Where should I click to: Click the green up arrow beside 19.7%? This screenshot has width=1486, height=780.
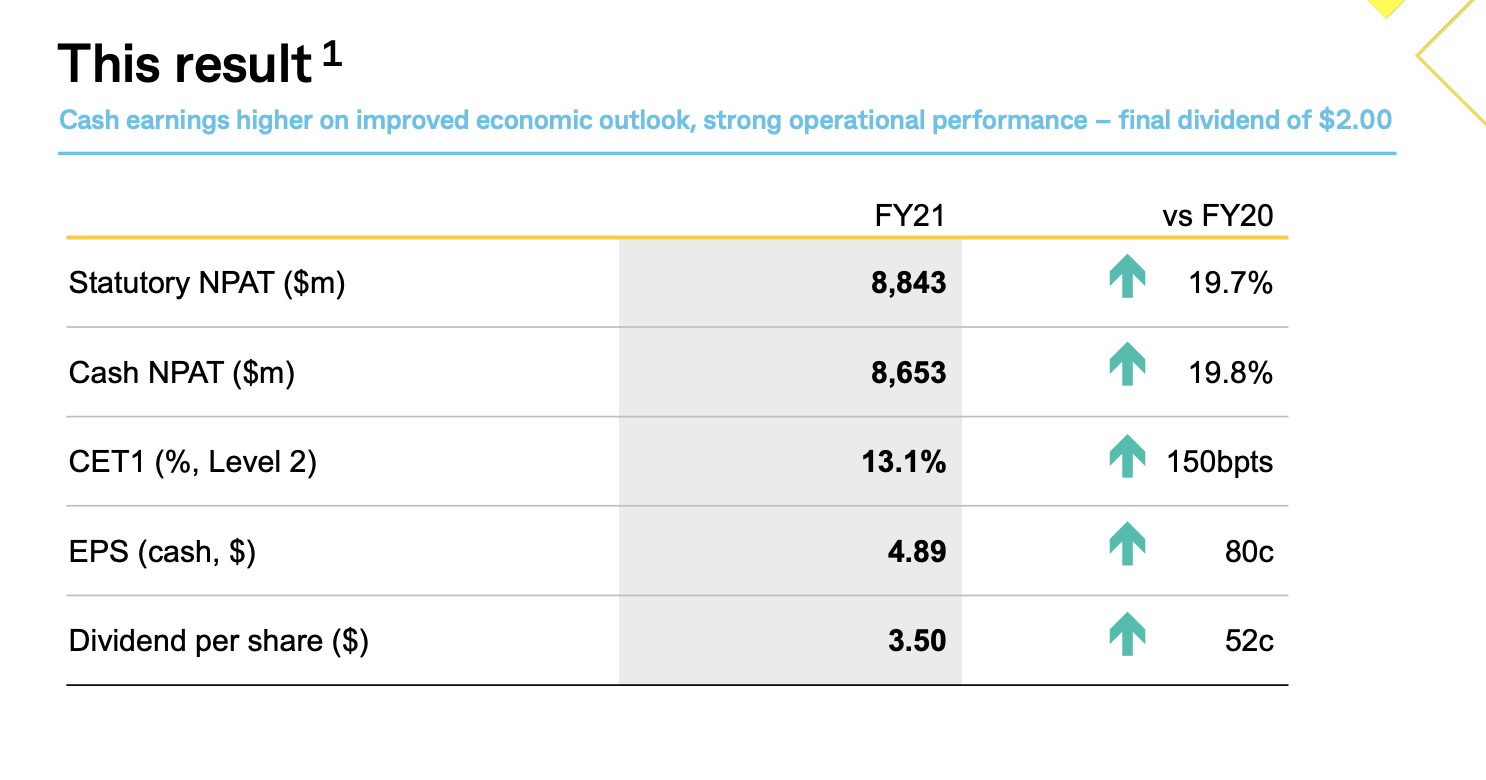[1127, 277]
